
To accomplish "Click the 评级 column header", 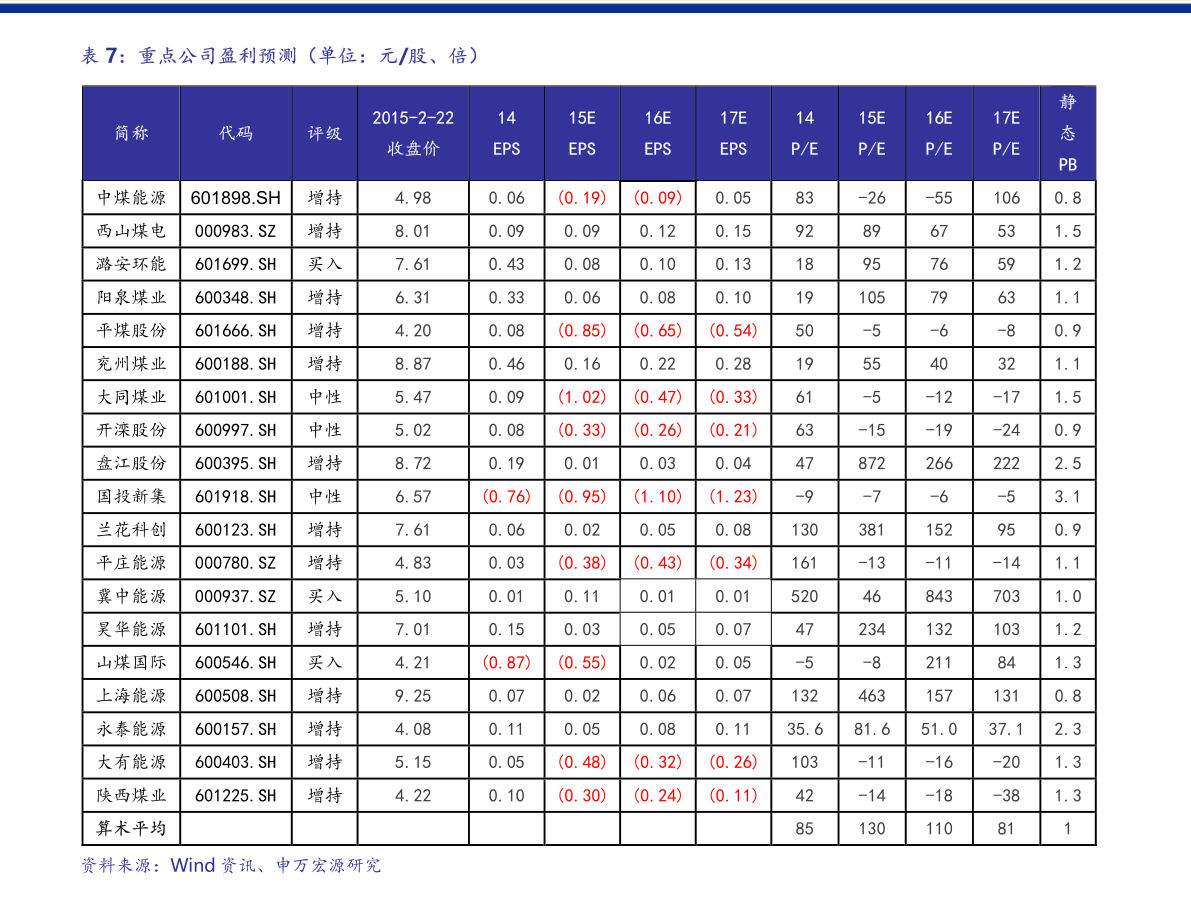I will coord(324,133).
